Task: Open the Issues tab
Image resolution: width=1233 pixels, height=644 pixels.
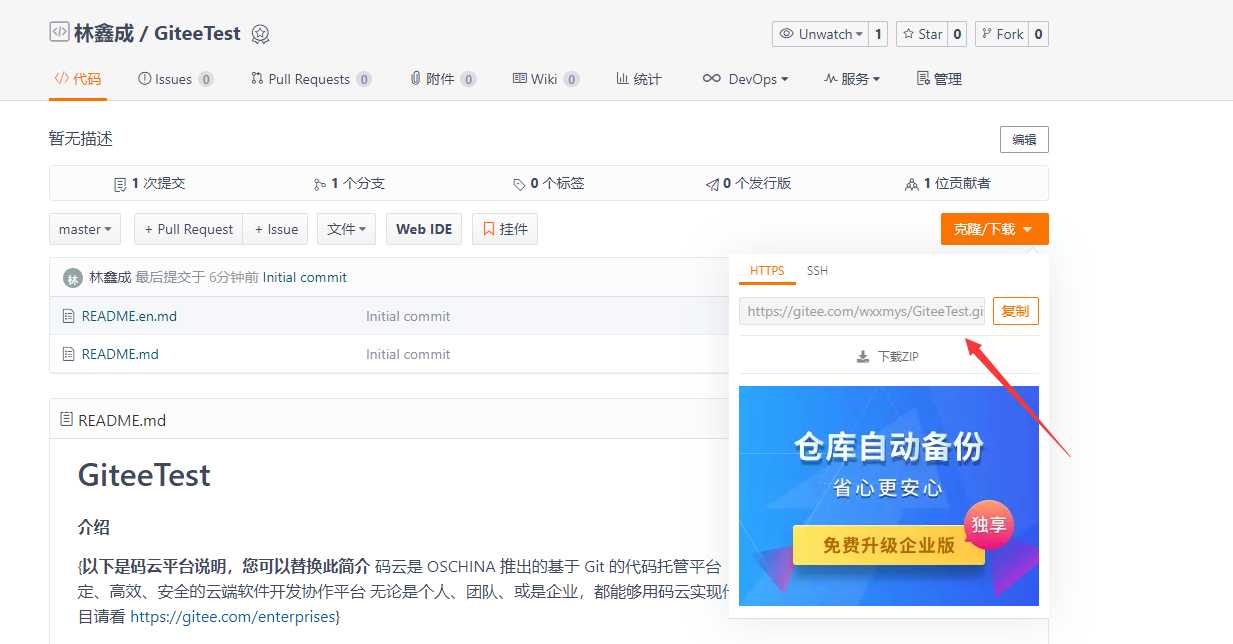Action: [175, 79]
